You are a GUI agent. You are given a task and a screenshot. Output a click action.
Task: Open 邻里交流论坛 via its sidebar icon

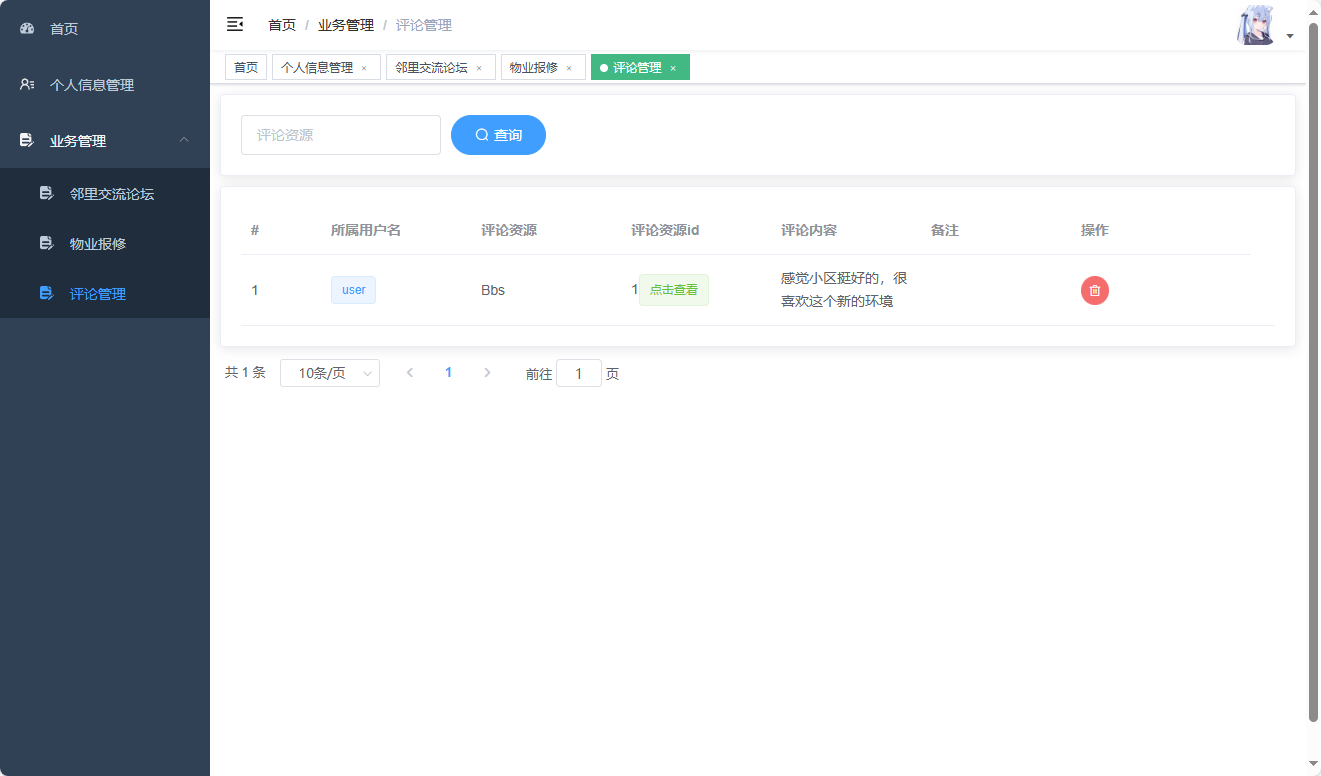point(46,193)
